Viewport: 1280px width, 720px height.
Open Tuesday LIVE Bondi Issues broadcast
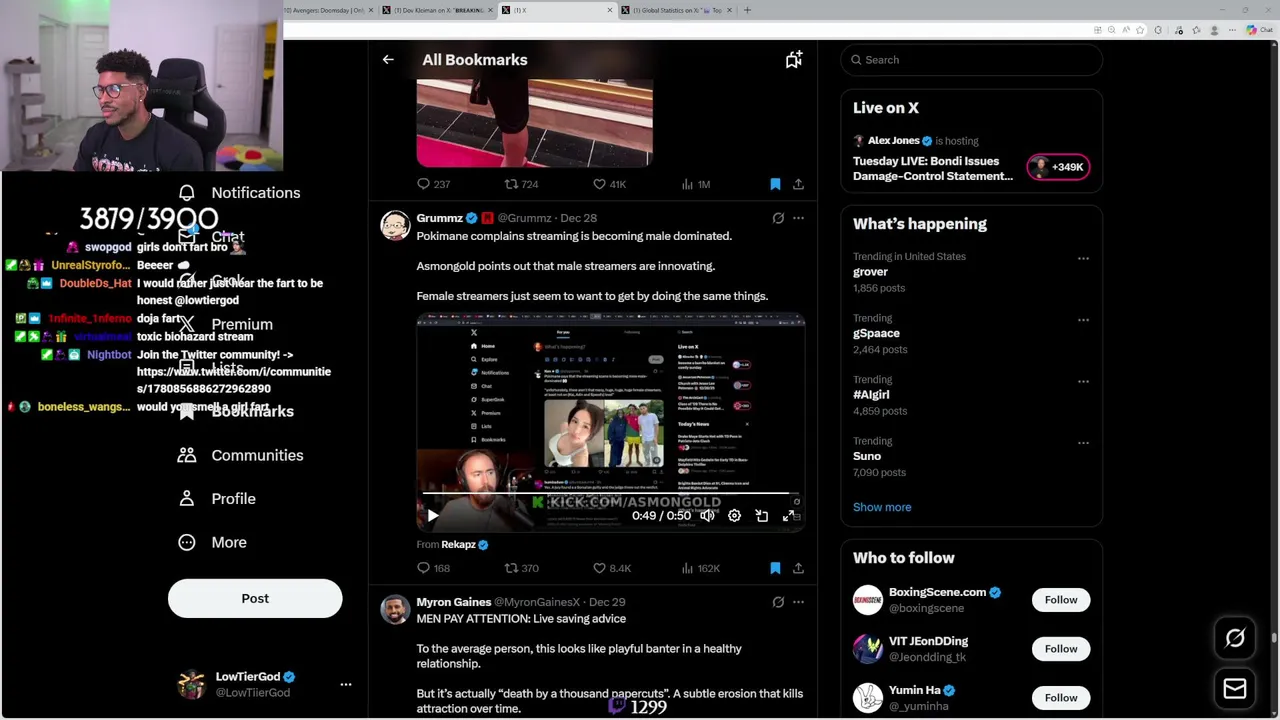point(933,168)
